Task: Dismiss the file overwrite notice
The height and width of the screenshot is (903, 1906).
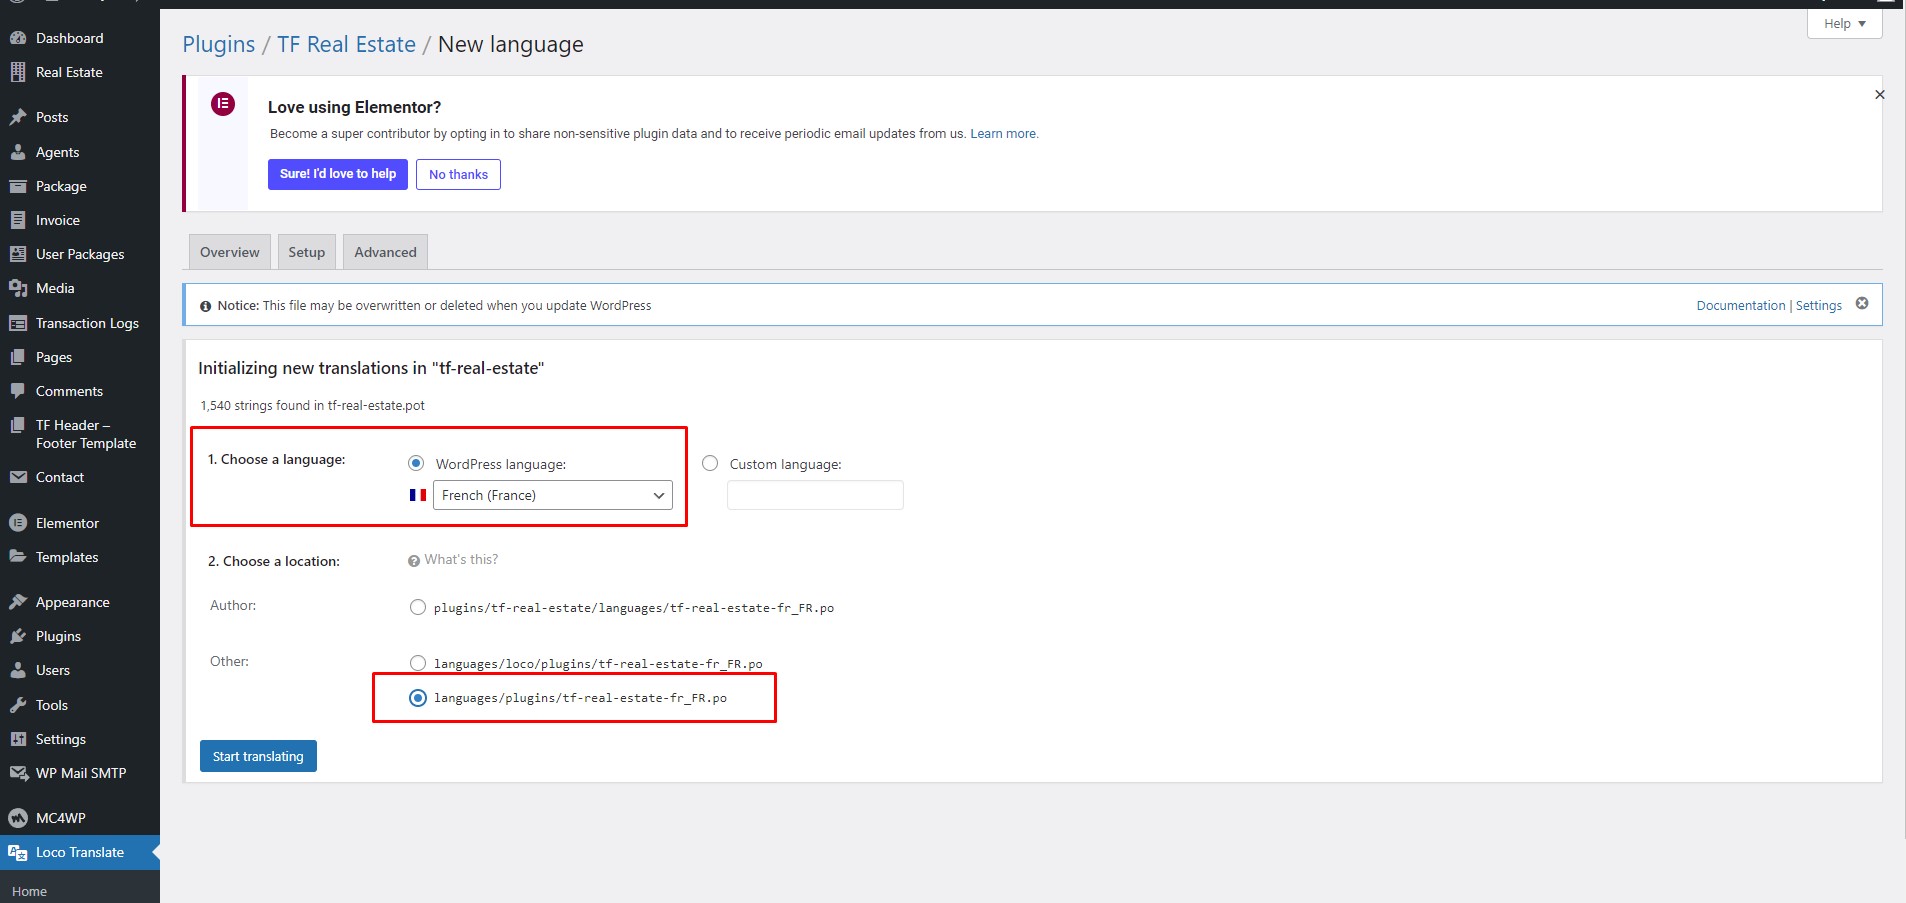Action: click(1862, 304)
